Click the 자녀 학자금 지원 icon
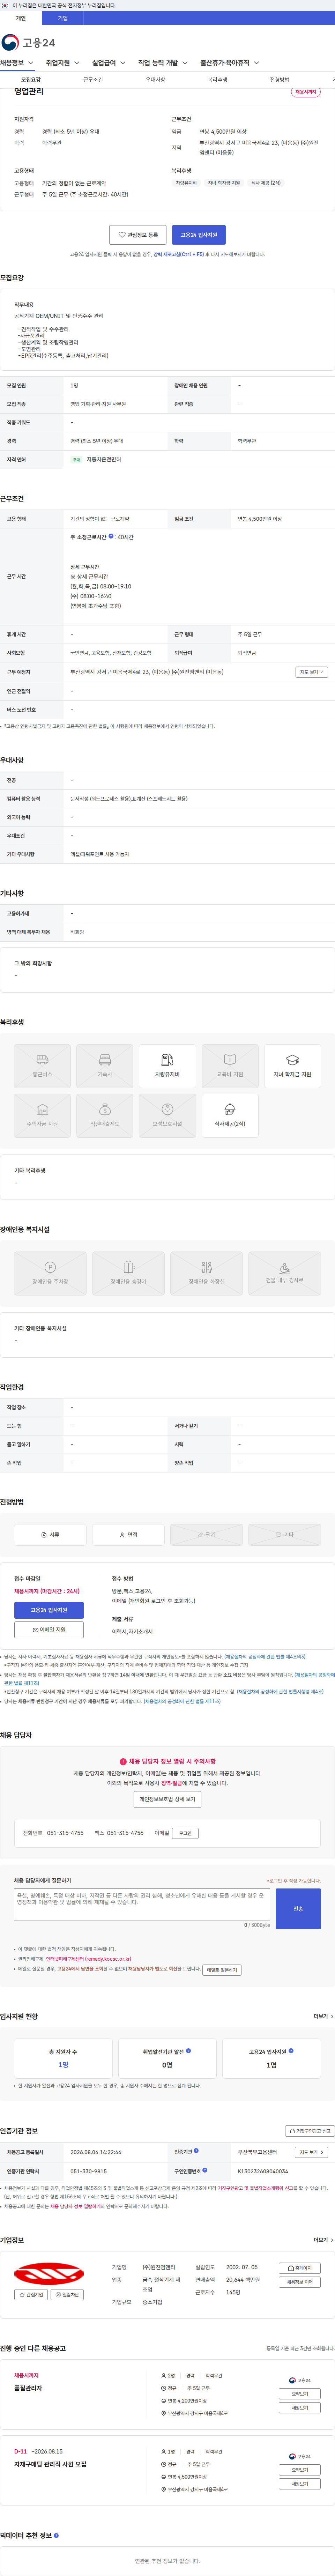The image size is (335, 2576). point(292,1066)
